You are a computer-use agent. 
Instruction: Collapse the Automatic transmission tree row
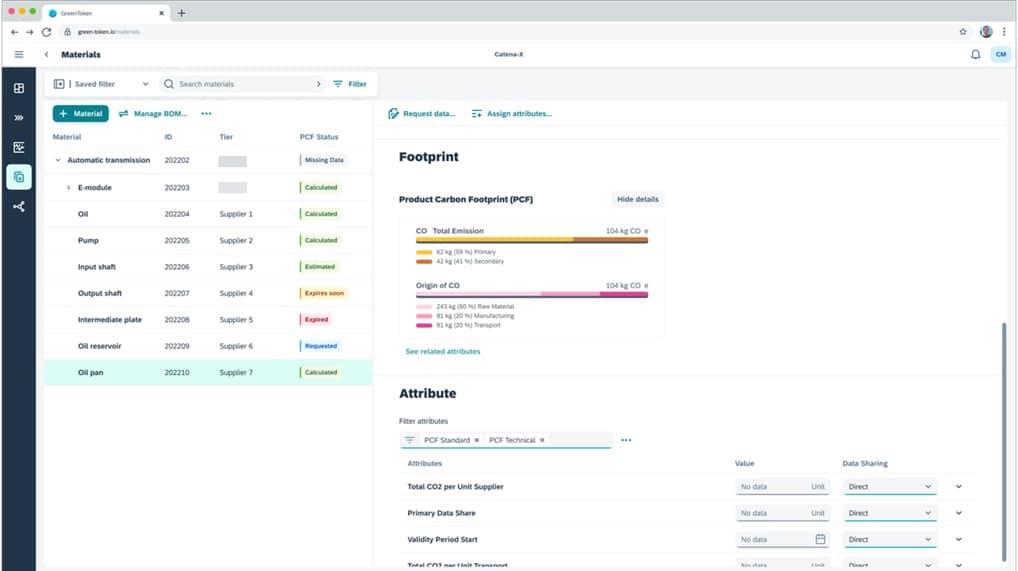coord(58,160)
